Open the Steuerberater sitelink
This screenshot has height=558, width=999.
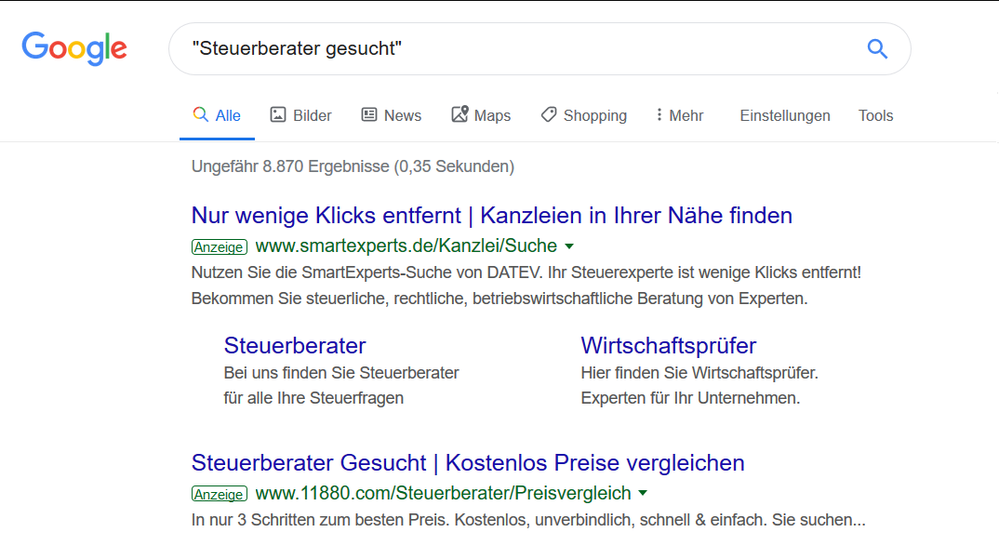(x=295, y=345)
